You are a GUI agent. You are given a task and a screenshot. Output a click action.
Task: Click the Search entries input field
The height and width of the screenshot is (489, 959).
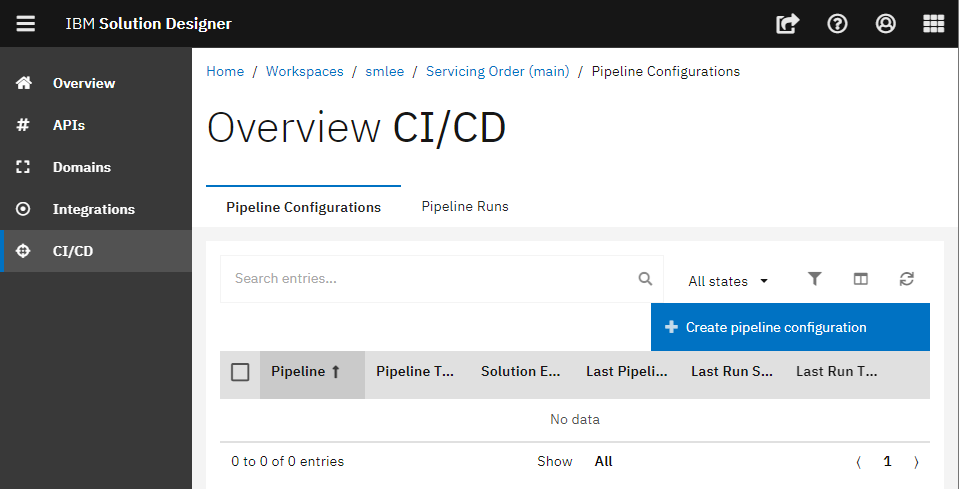tap(442, 279)
